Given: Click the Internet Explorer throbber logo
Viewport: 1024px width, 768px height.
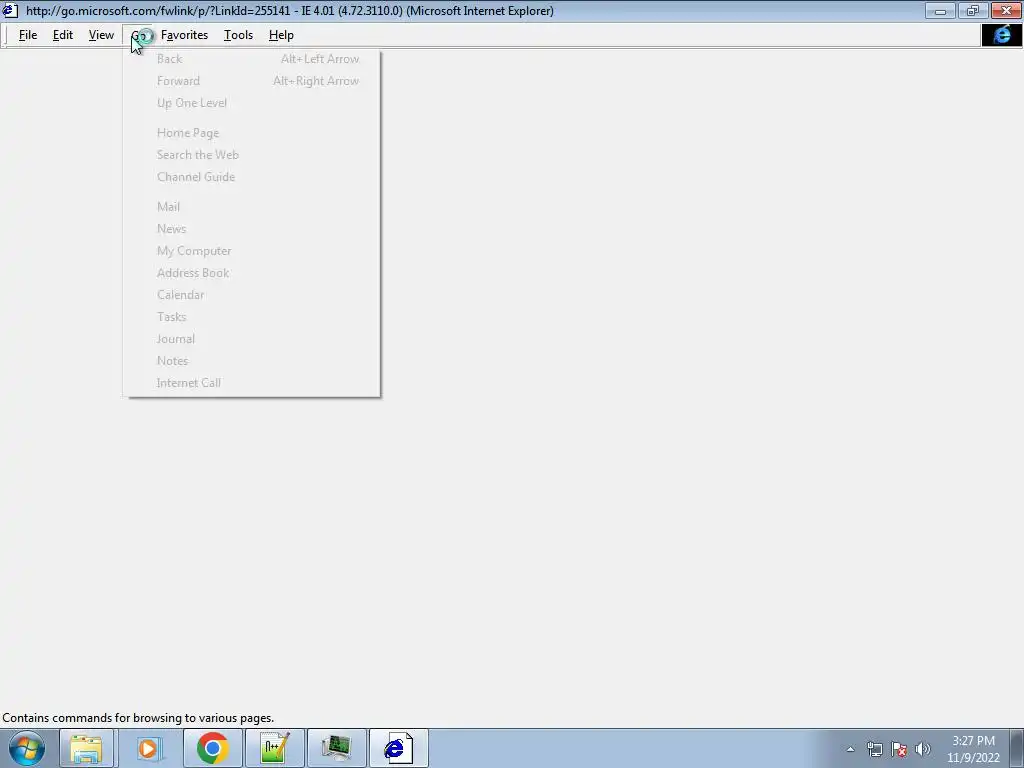Looking at the screenshot, I should point(1002,35).
